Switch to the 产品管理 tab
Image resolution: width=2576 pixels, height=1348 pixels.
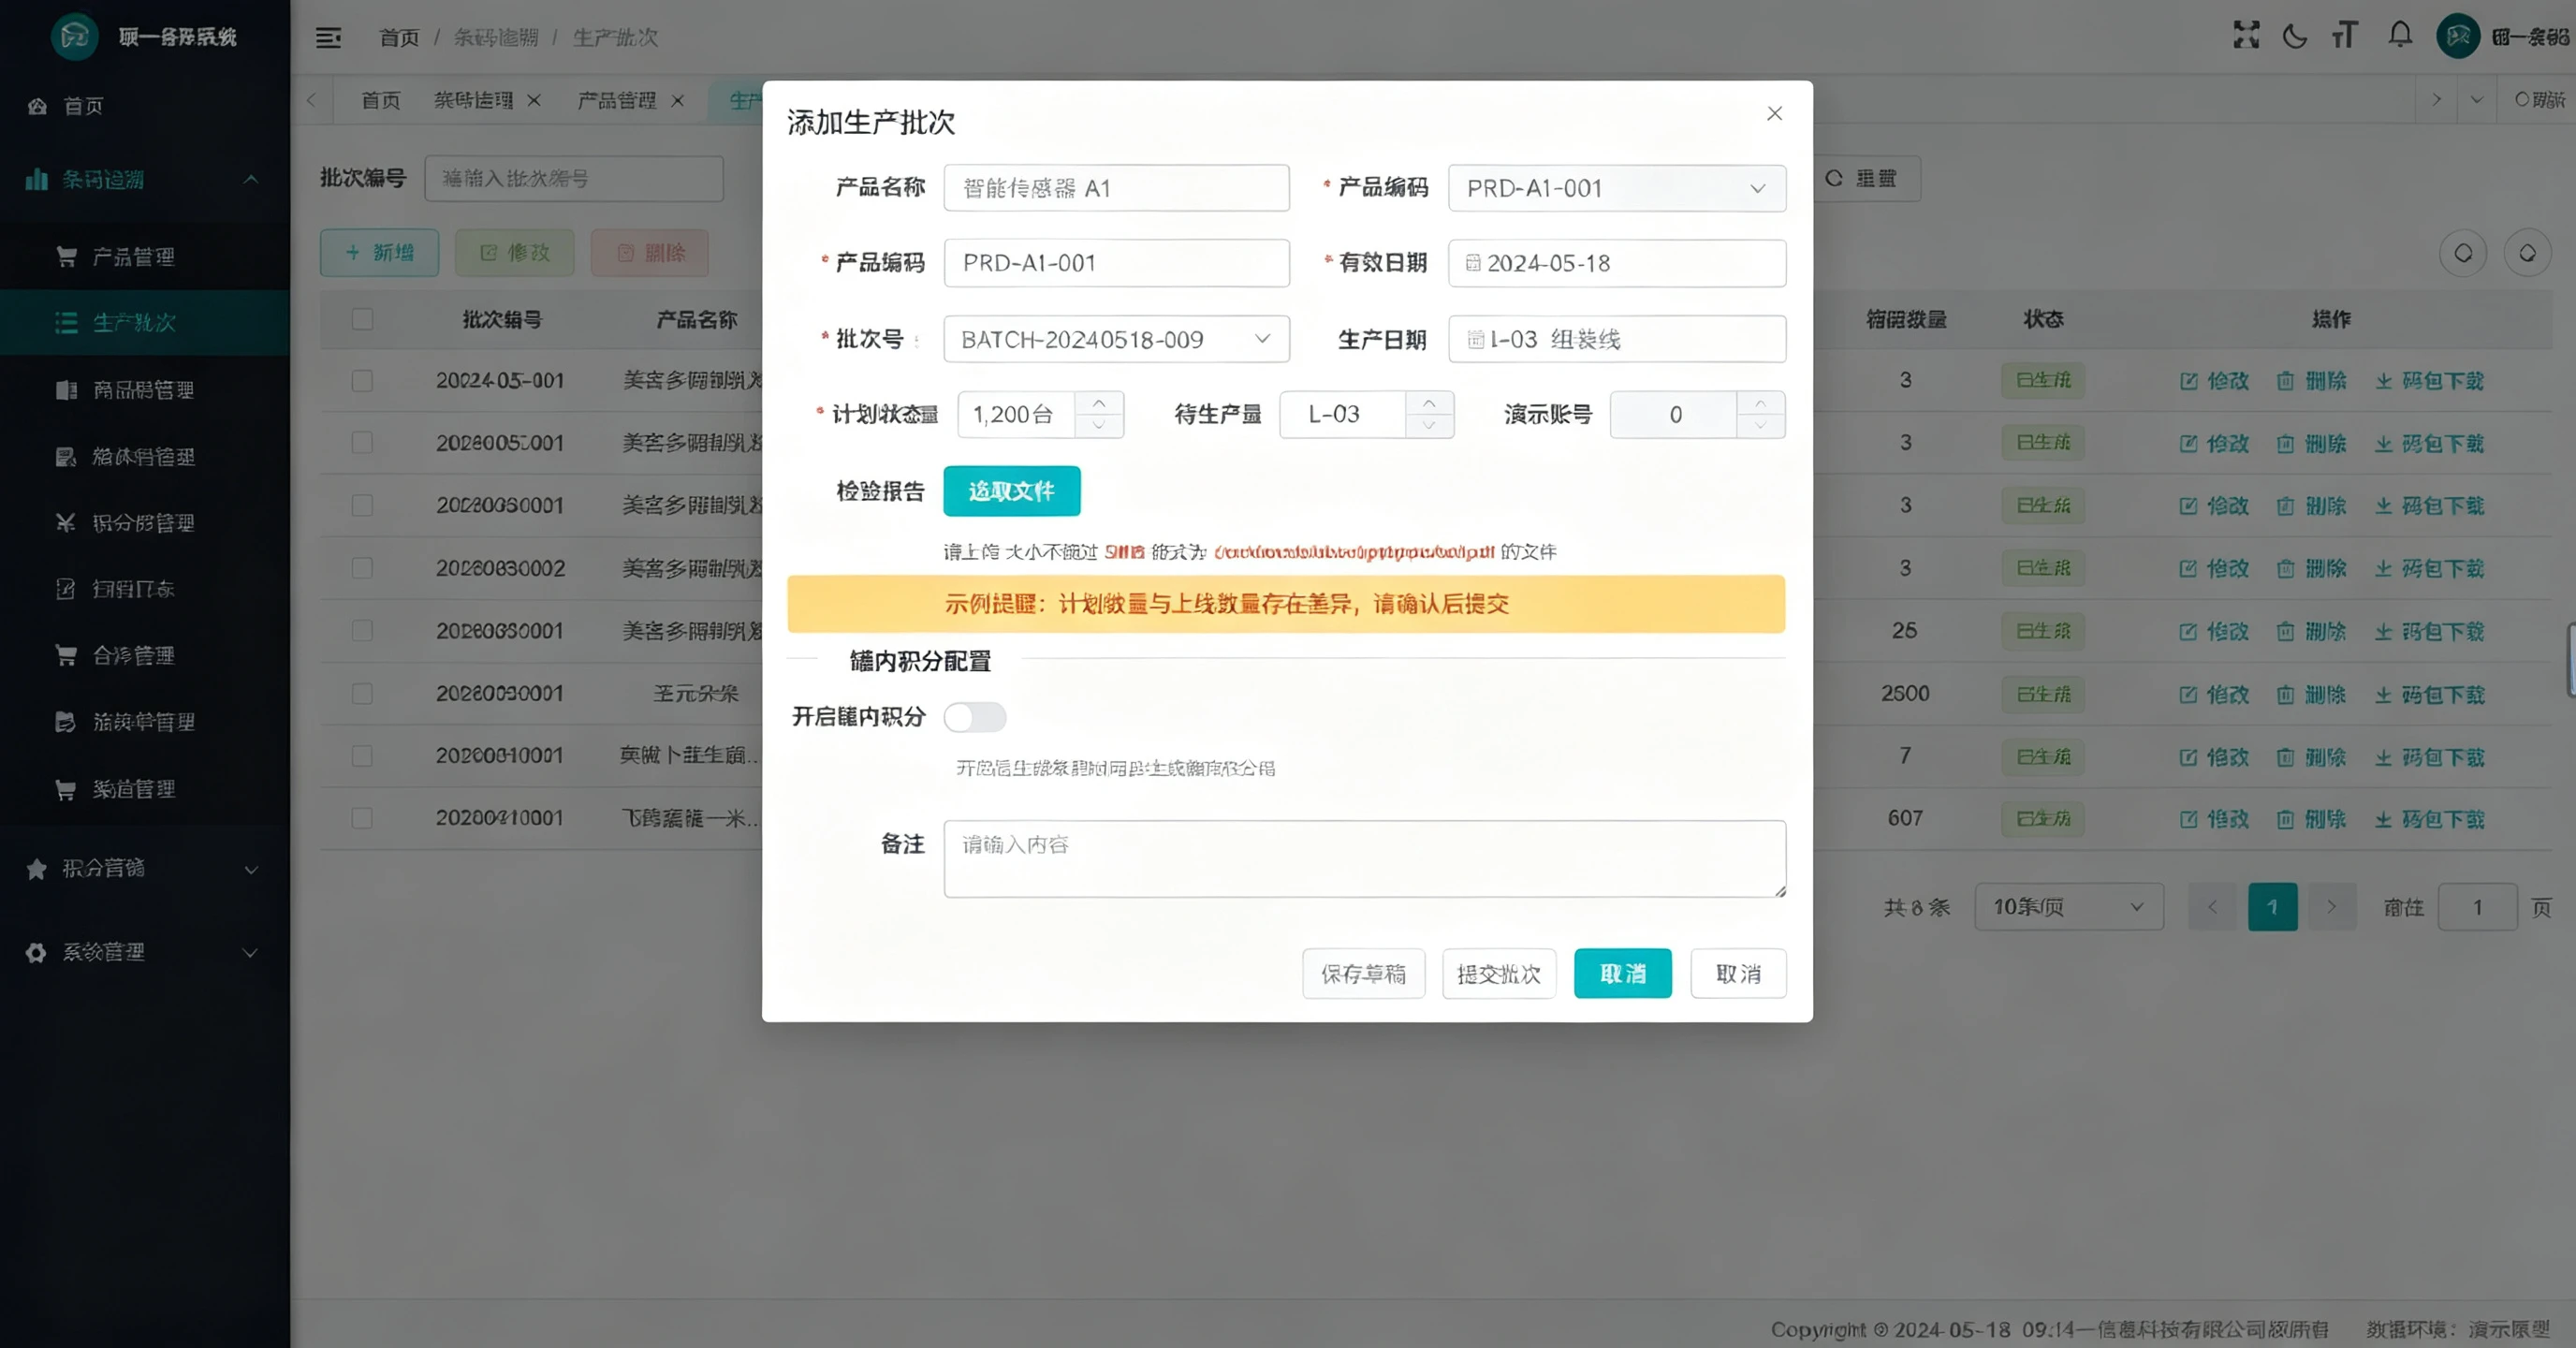point(617,101)
